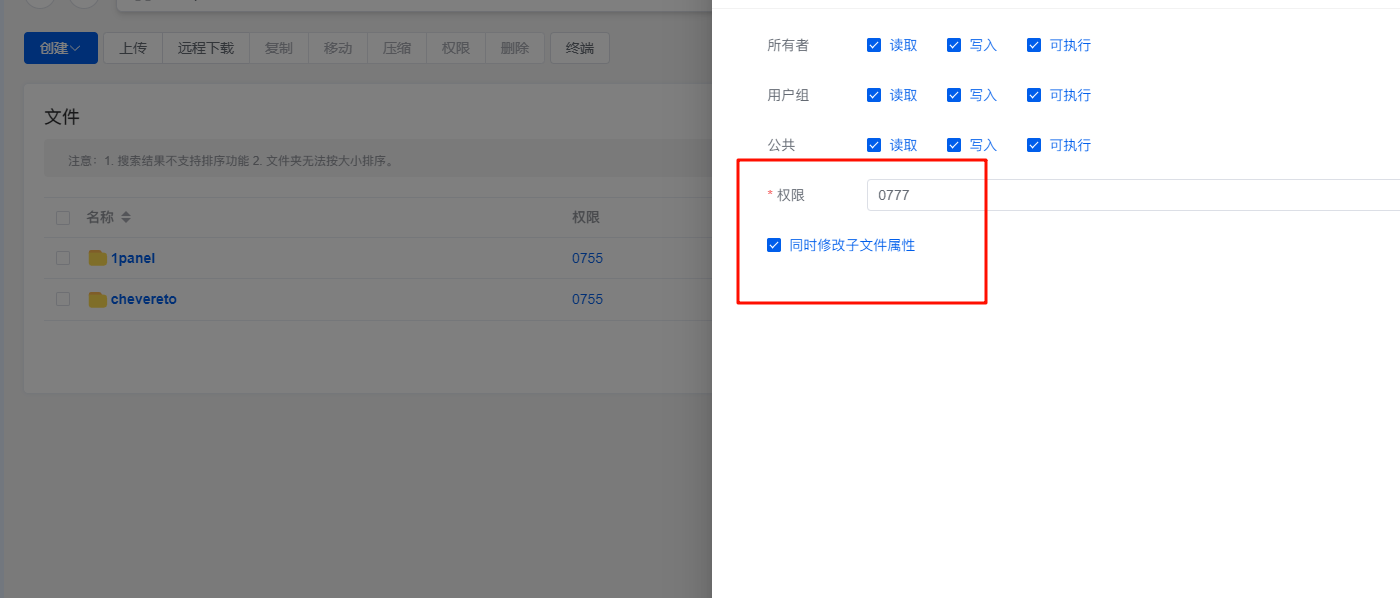Click the 公共 label
The width and height of the screenshot is (1400, 598).
pos(781,145)
